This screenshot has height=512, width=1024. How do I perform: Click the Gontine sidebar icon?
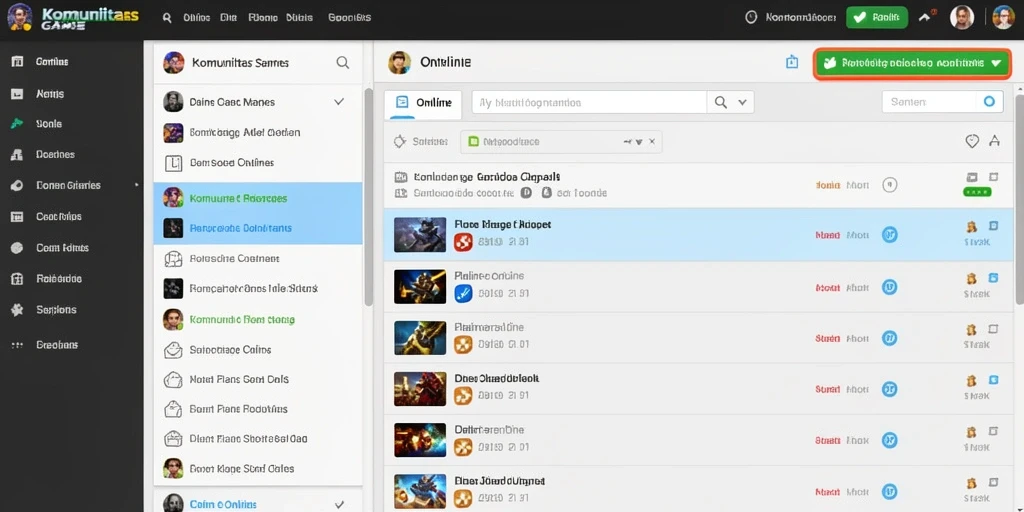18,61
